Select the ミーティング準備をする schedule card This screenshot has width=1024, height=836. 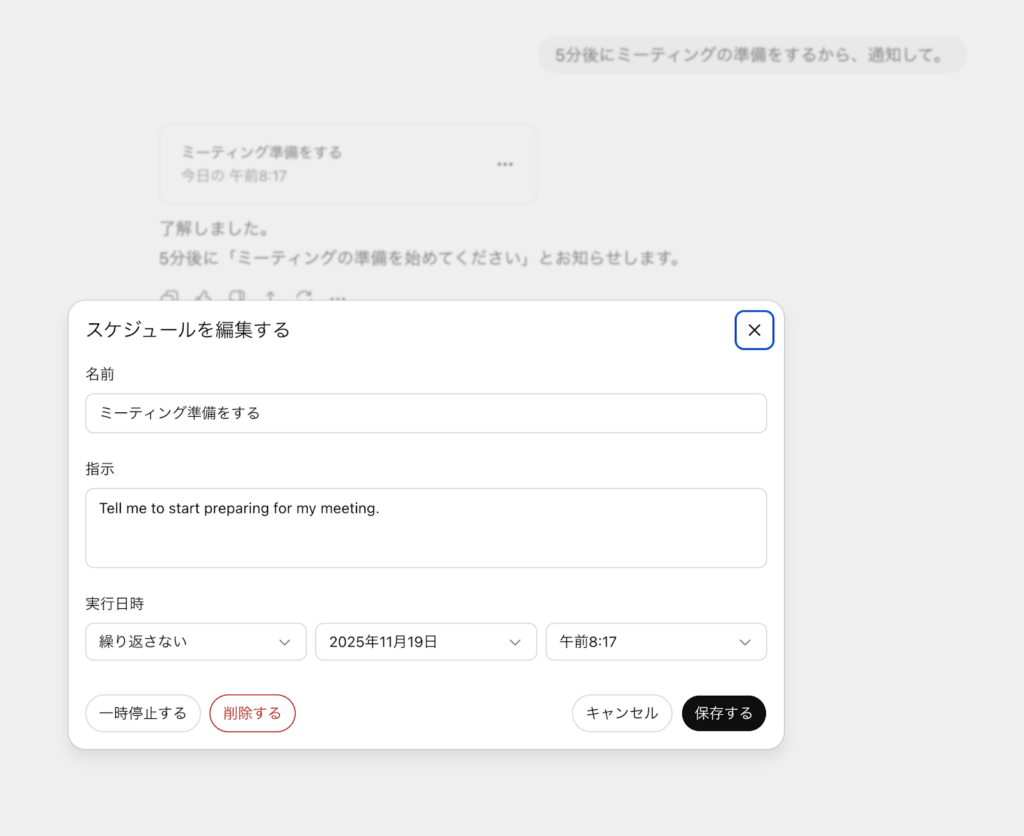[x=347, y=164]
